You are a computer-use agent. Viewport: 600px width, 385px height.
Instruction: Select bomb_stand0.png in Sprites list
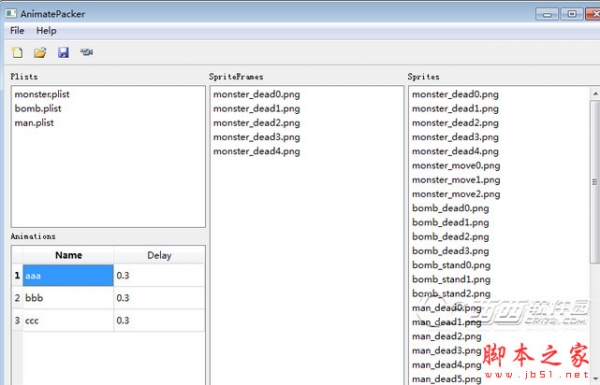pos(451,265)
